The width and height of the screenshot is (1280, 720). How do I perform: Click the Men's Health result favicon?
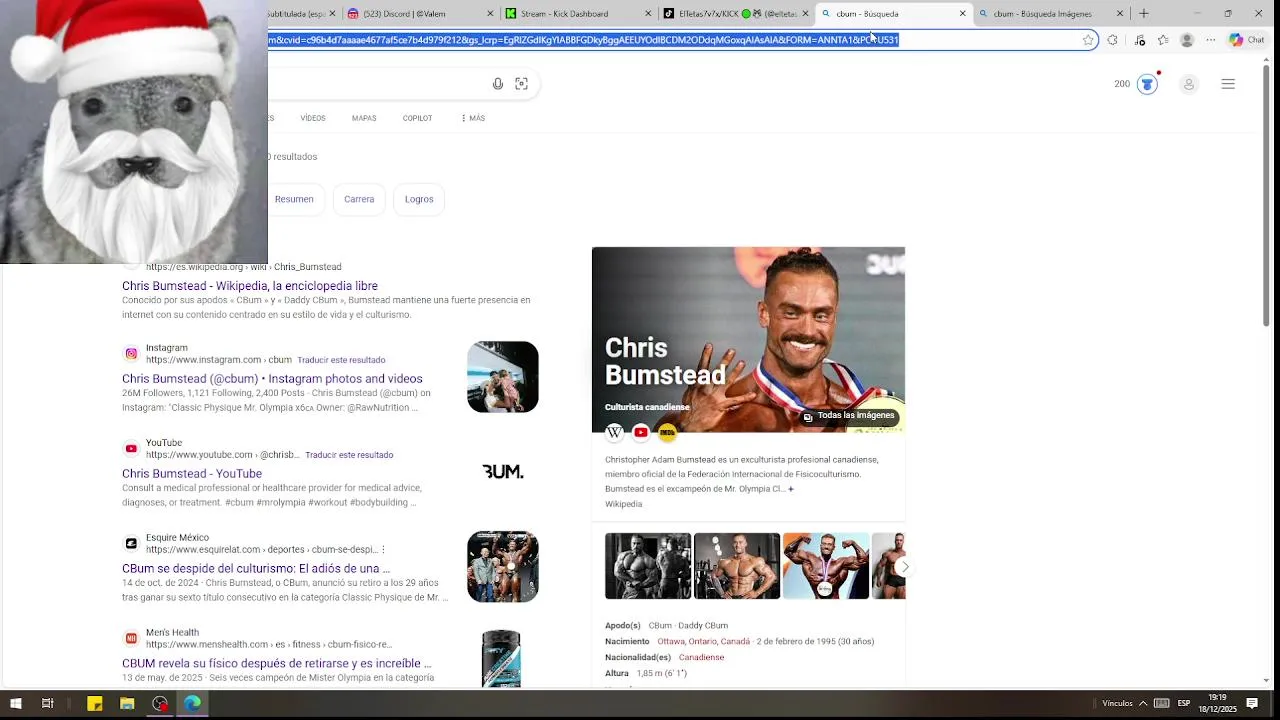131,638
